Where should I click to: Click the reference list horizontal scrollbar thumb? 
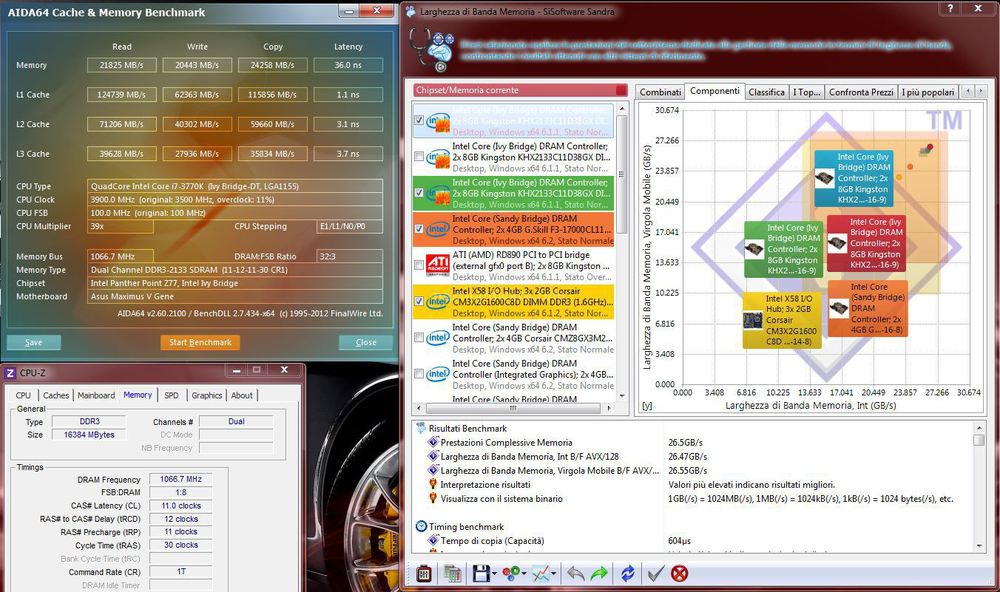pos(513,408)
